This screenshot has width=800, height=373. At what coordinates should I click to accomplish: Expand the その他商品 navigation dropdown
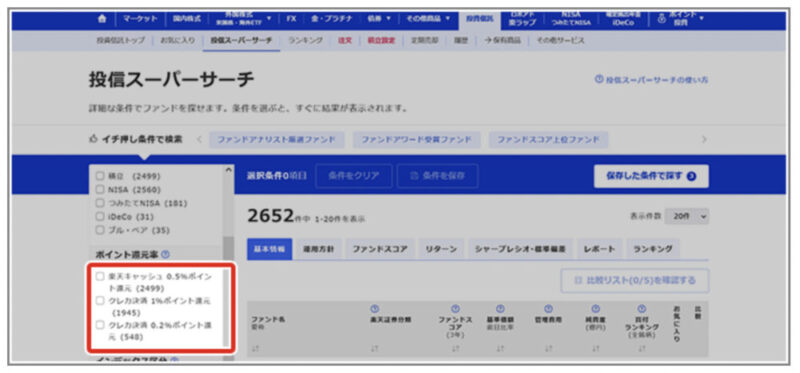(x=428, y=18)
